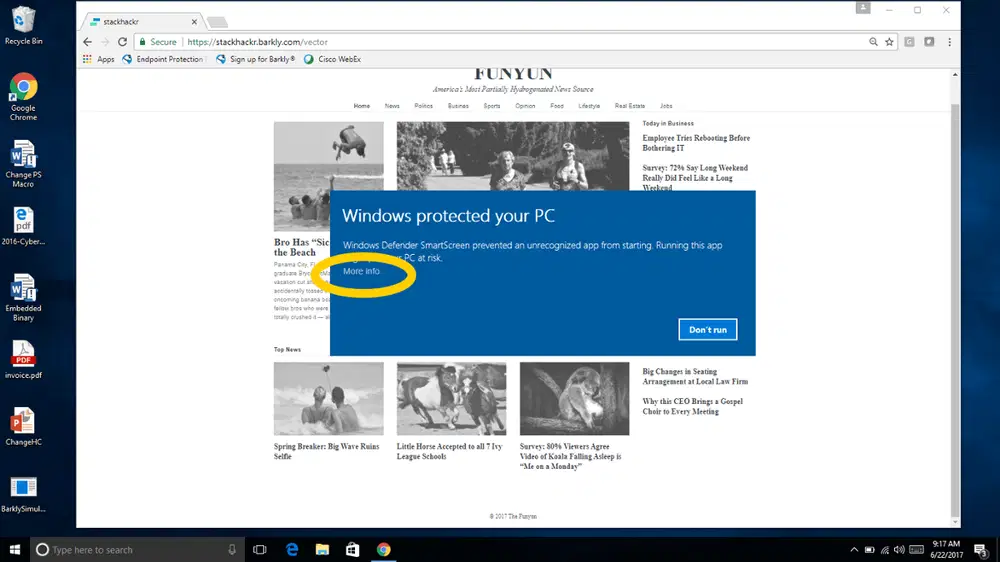
Task: Bookmark this page with the star icon
Action: [x=889, y=41]
